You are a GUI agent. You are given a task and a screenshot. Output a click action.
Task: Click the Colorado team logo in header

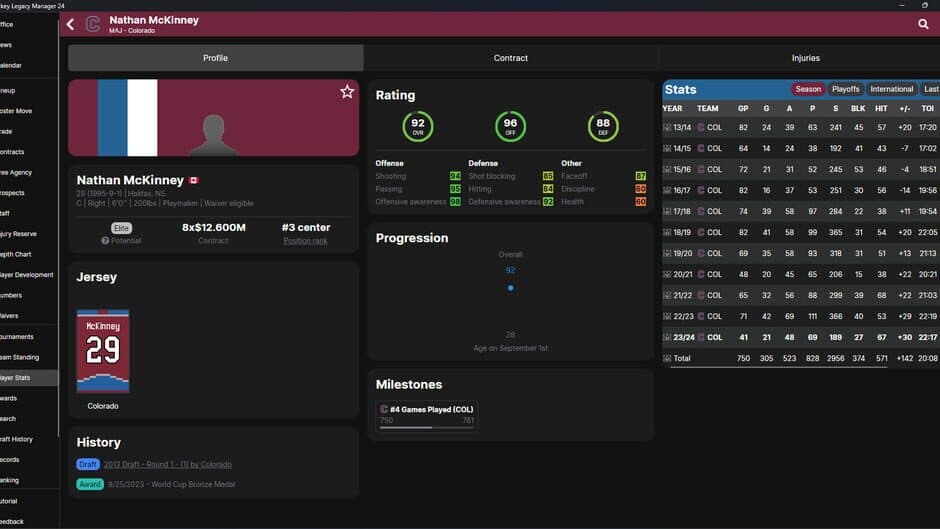93,24
